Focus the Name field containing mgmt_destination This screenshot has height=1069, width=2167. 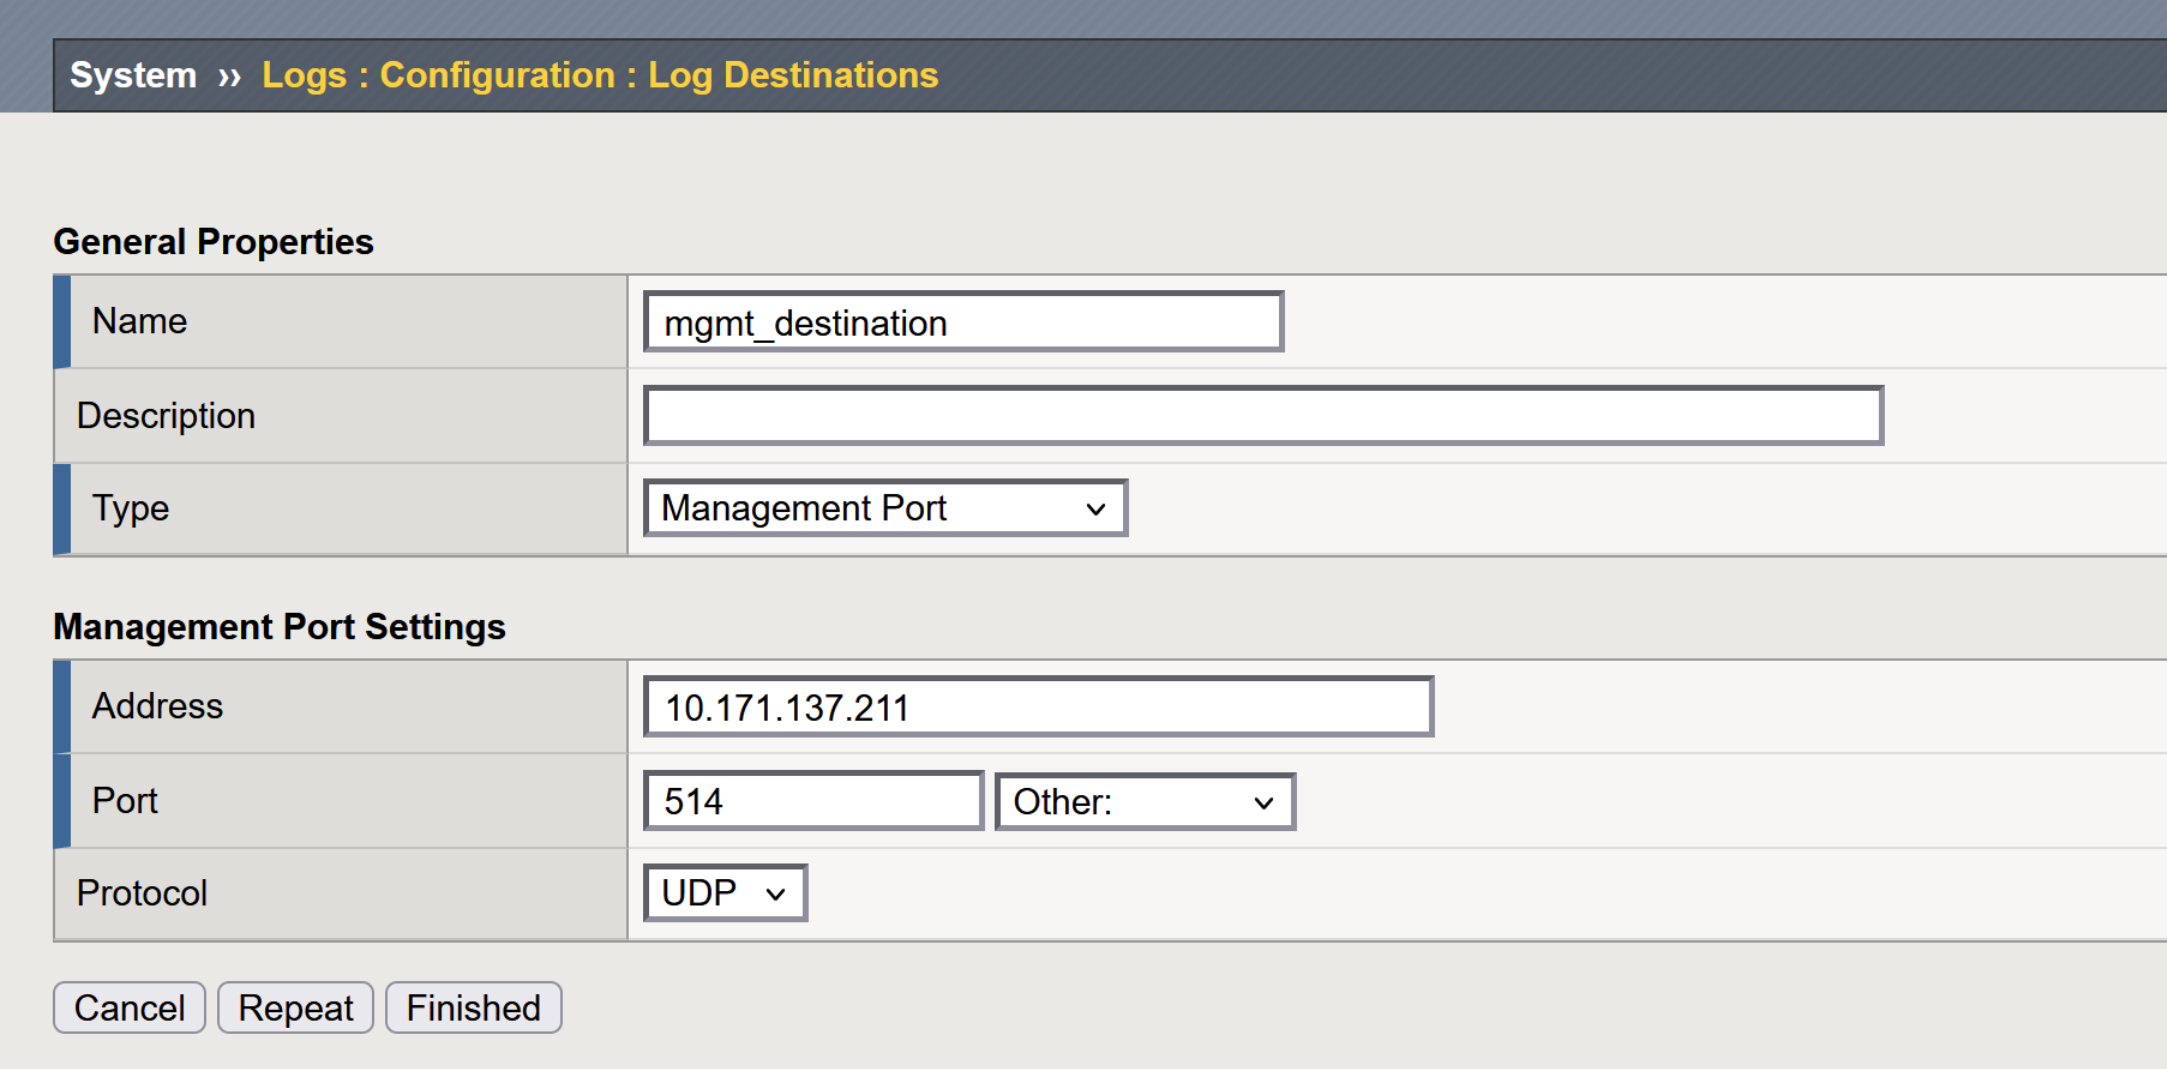click(x=963, y=322)
